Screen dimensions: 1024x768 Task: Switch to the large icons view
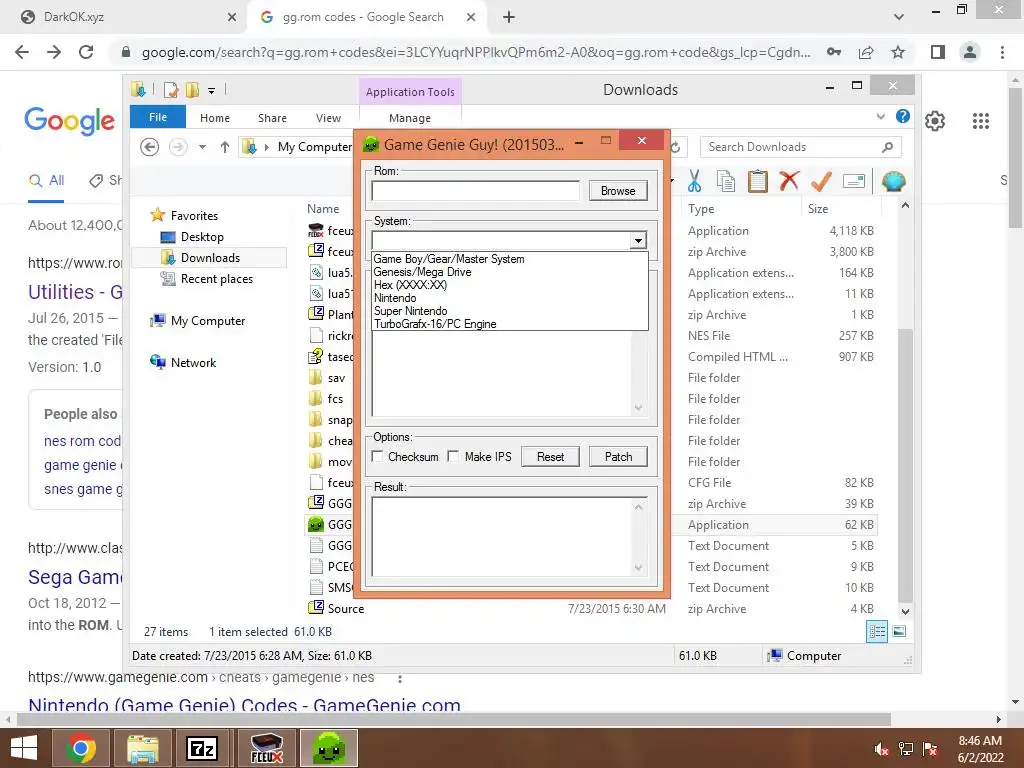[899, 632]
